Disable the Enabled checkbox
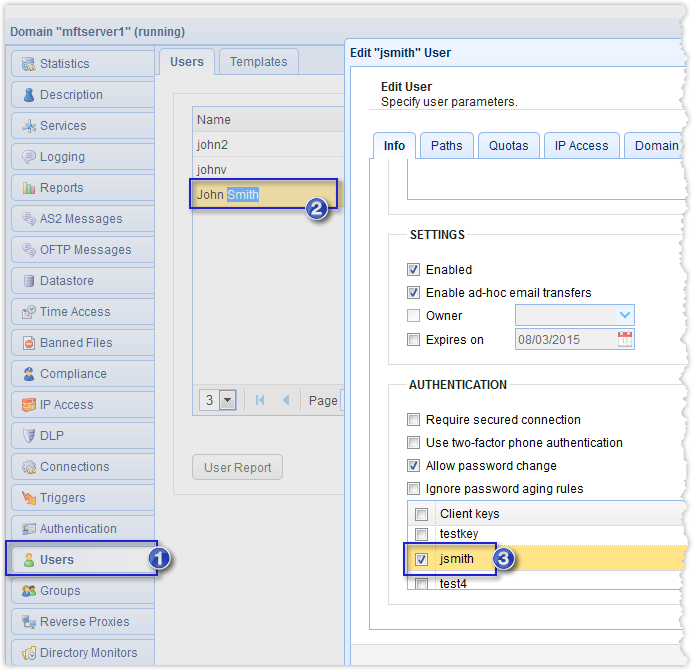The height and width of the screenshot is (670, 694). (414, 270)
